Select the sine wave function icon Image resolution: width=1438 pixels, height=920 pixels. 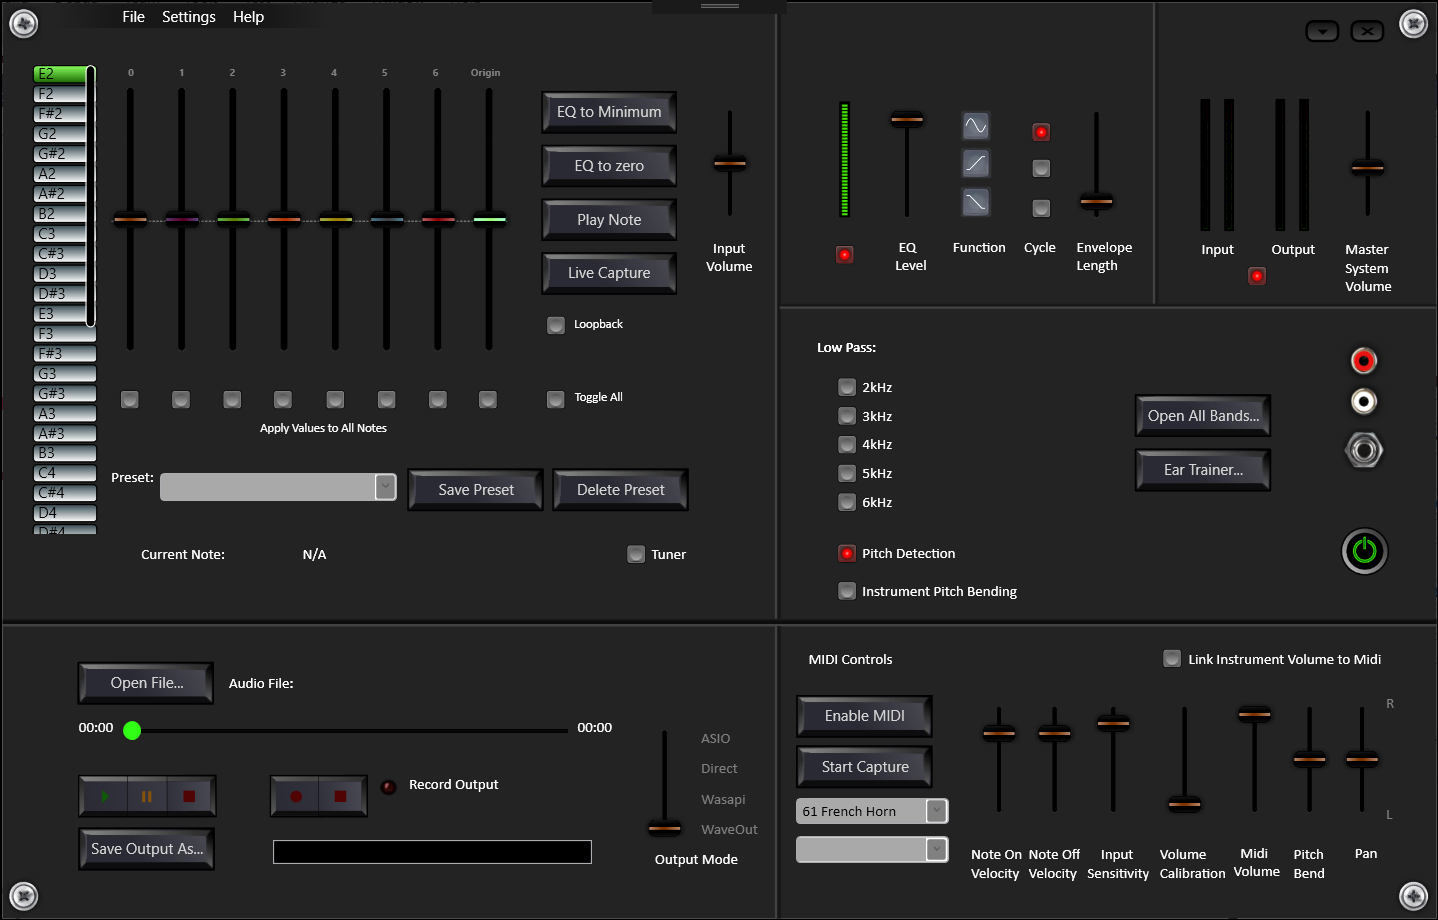tap(975, 126)
